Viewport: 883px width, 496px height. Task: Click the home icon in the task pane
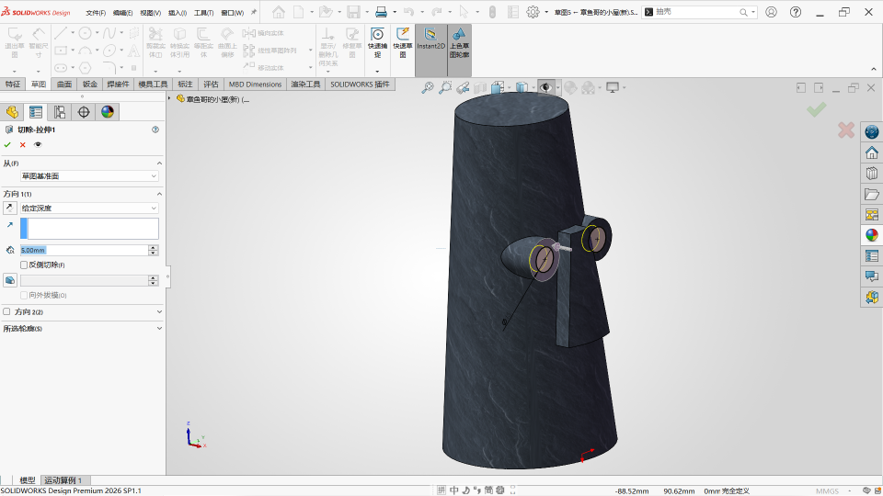[x=872, y=153]
